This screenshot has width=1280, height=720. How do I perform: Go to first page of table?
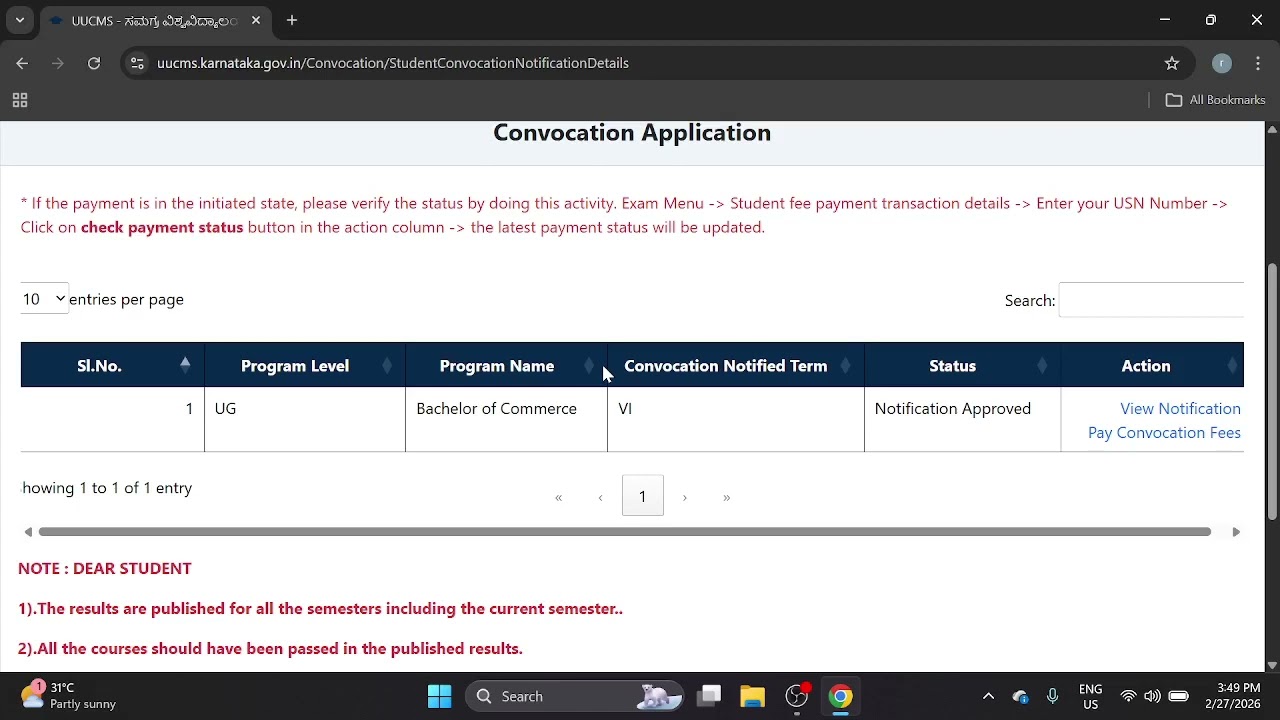(559, 497)
